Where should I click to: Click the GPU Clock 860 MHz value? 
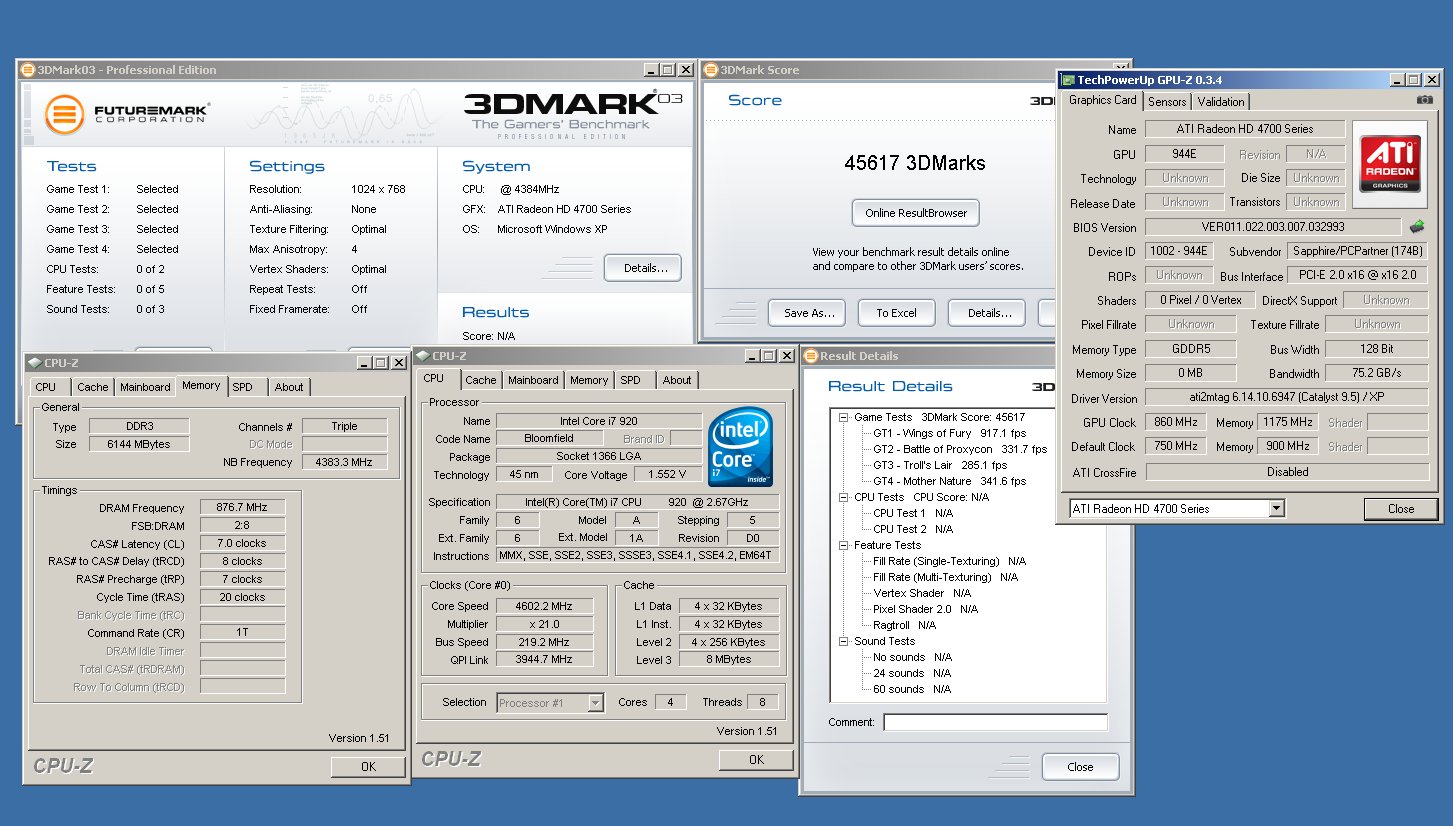tap(1176, 422)
